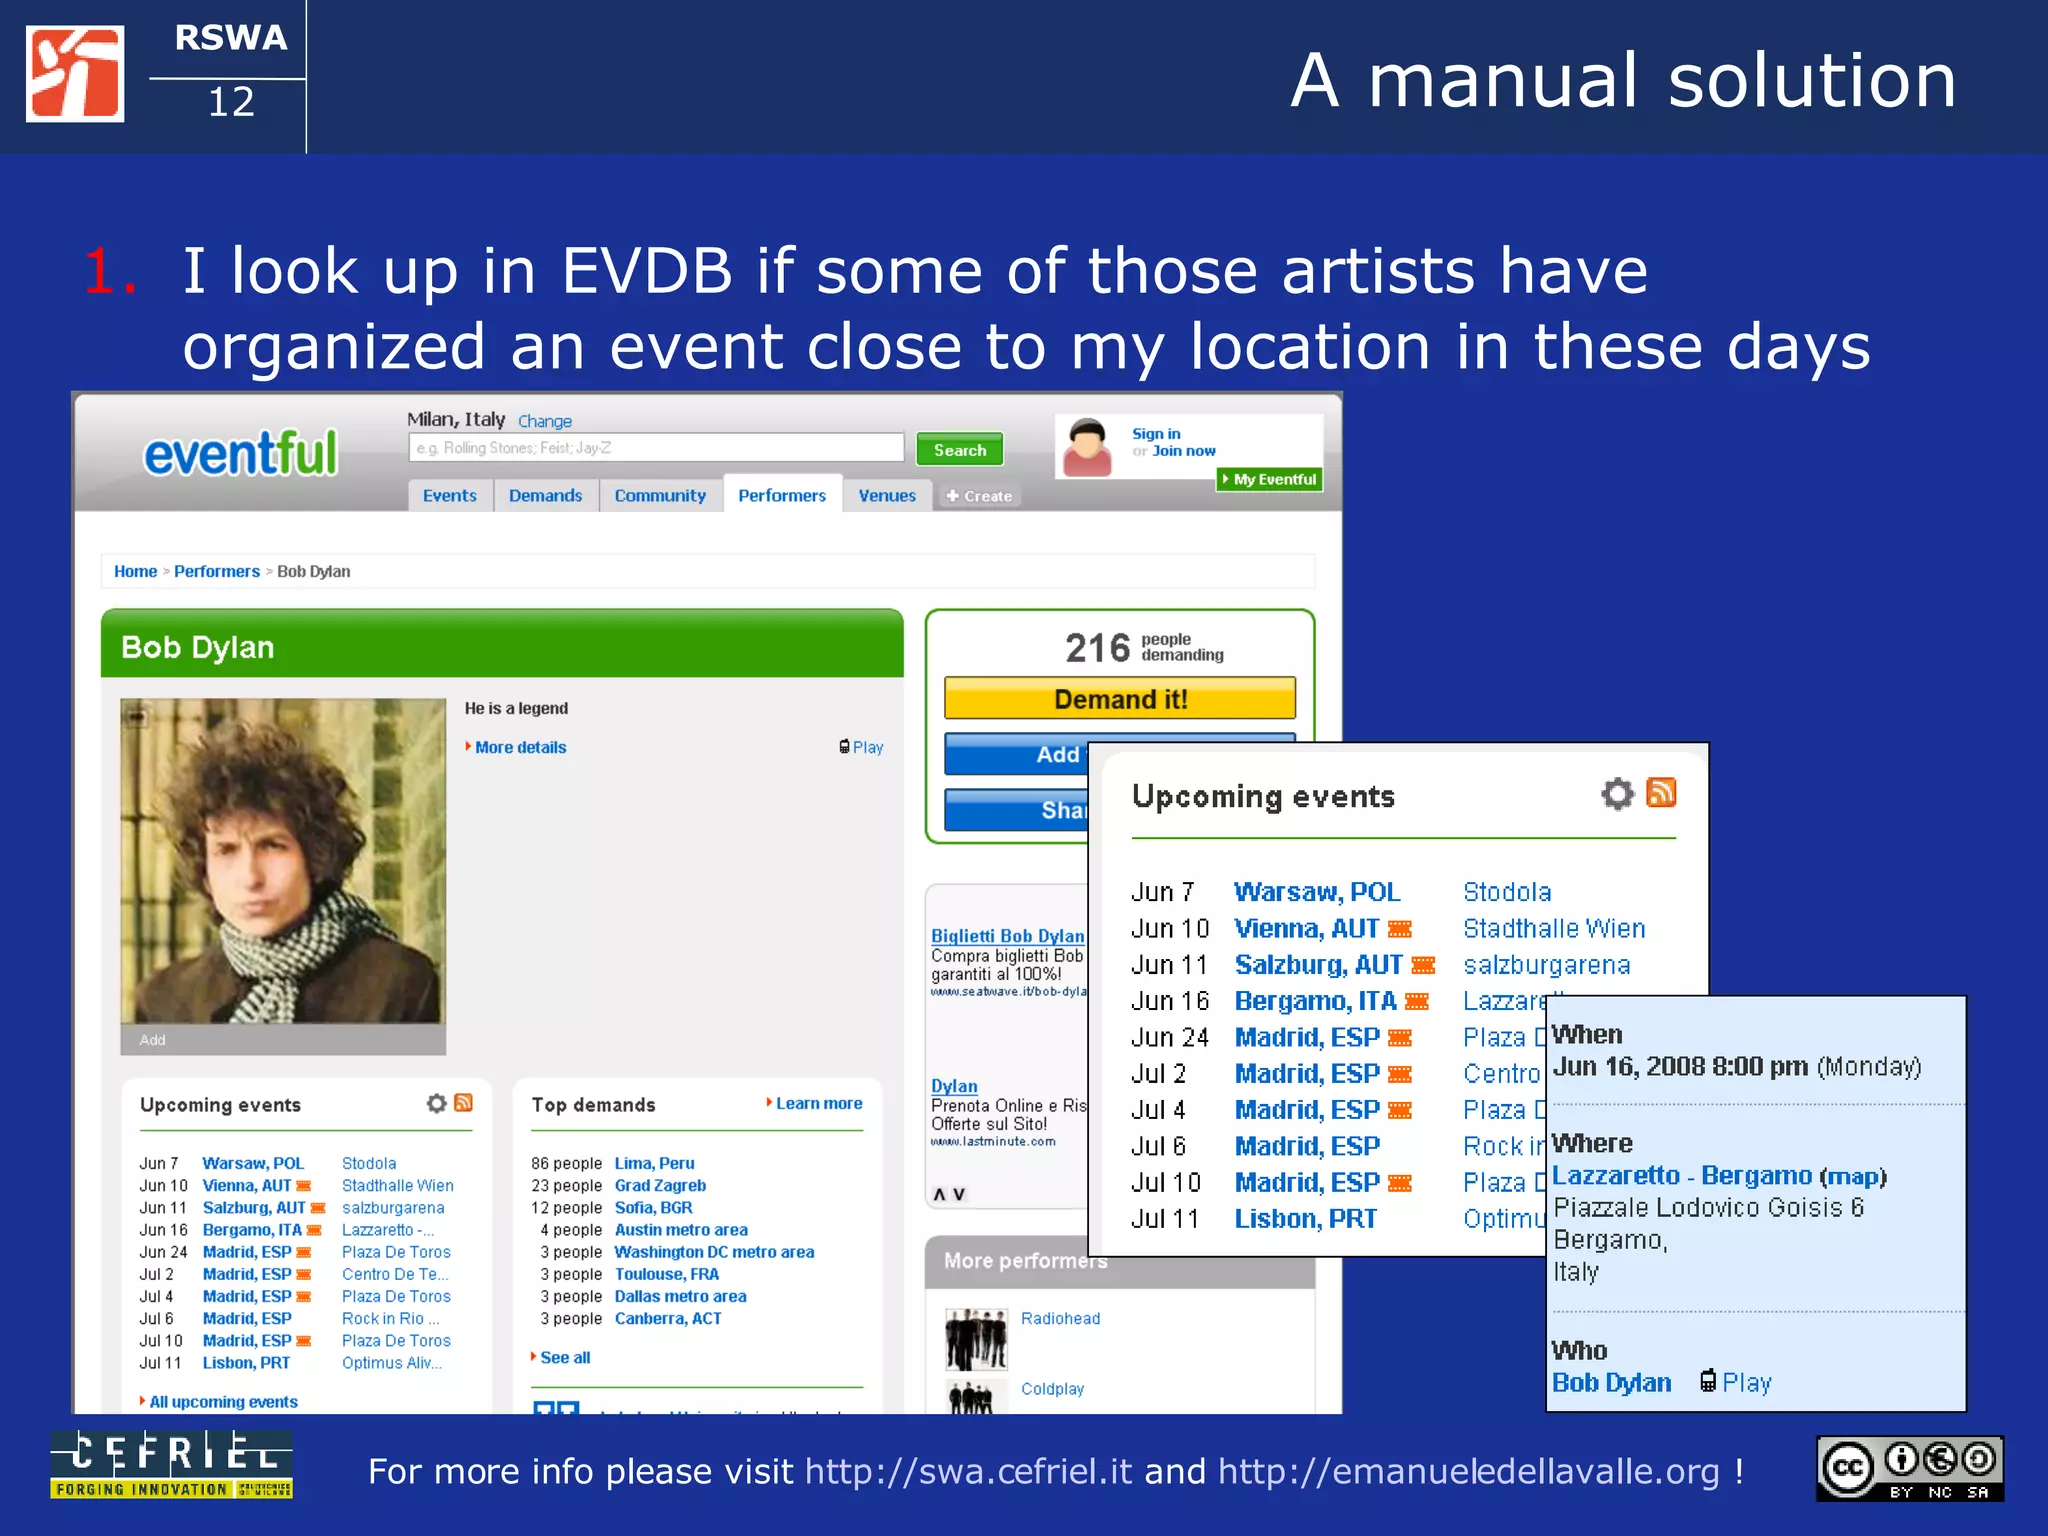This screenshot has height=1536, width=2048.
Task: Click RSS icon in enlarged Upcoming events popup
Action: (1661, 793)
